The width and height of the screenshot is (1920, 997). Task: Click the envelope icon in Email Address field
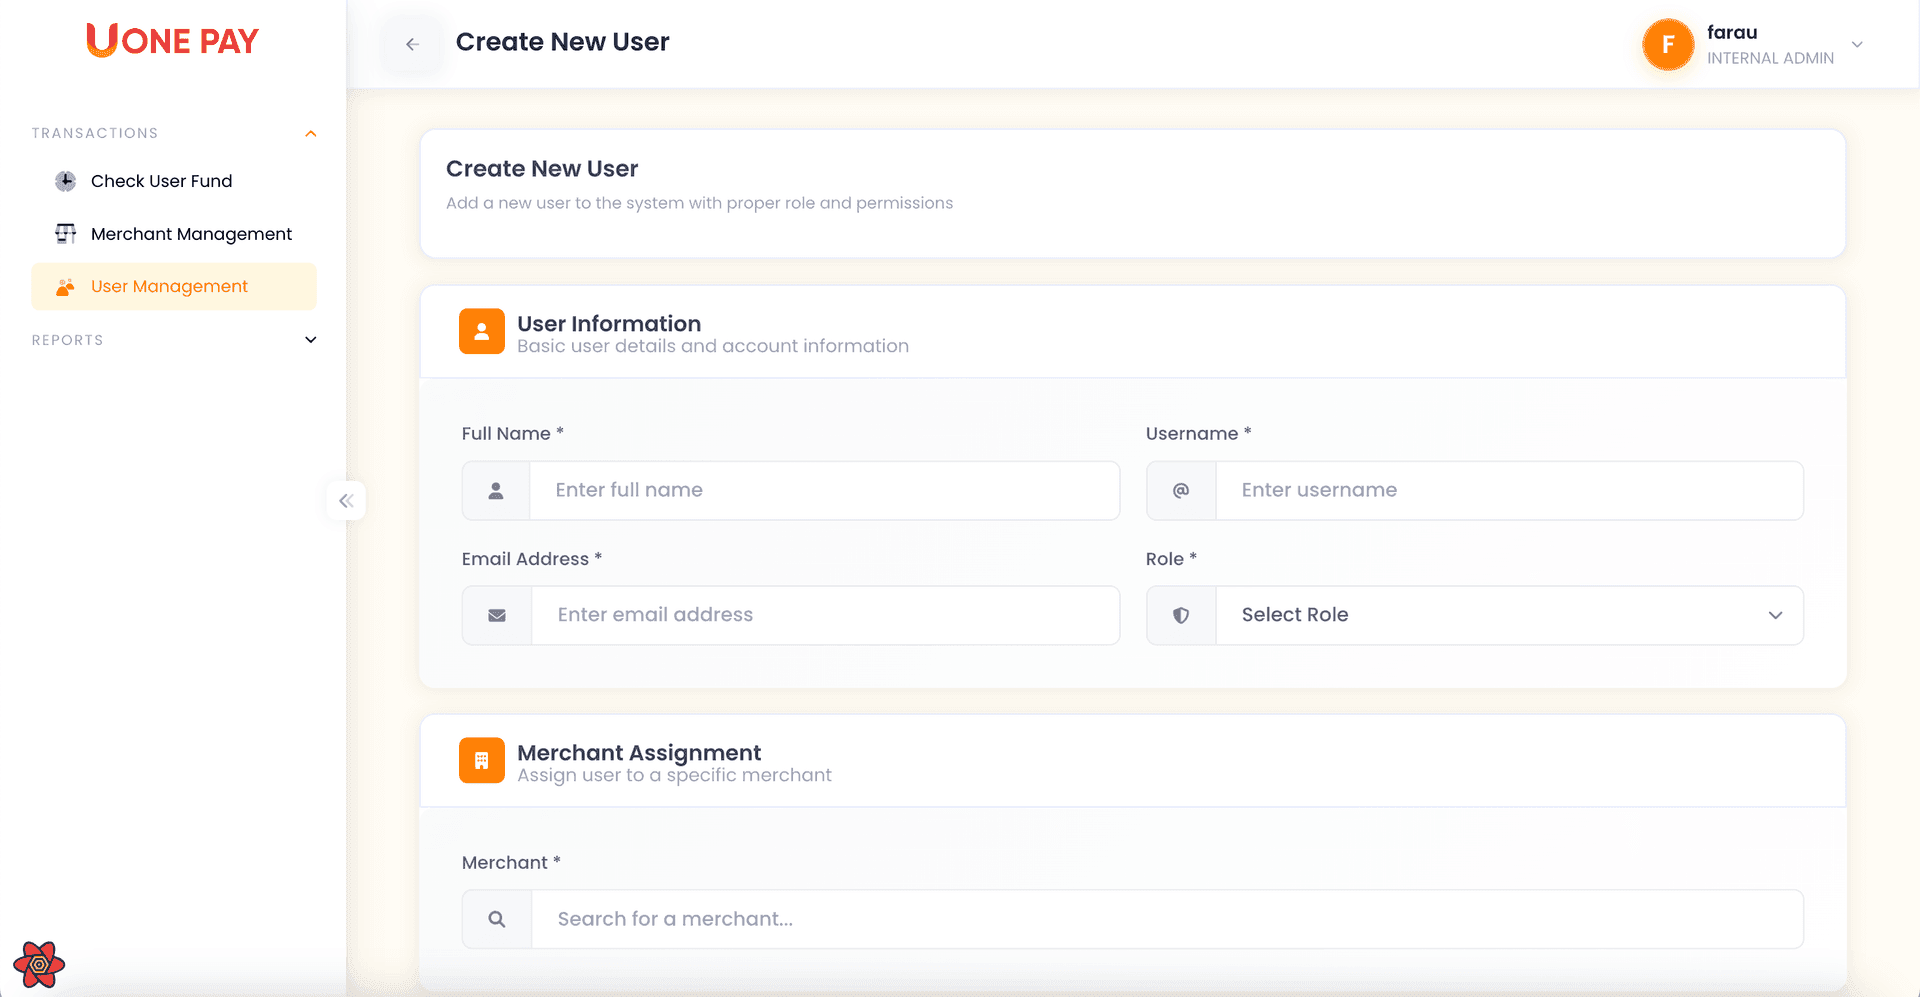(497, 616)
